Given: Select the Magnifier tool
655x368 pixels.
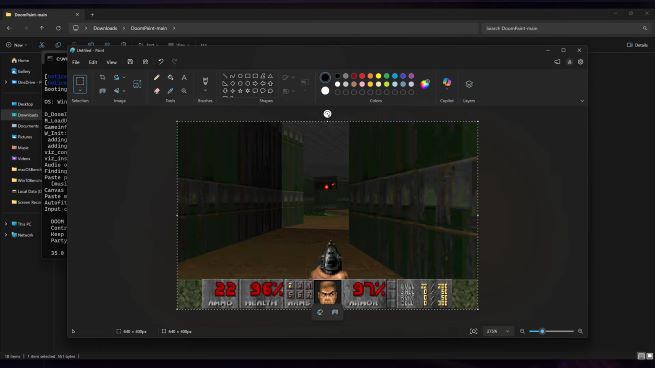Looking at the screenshot, I should pos(184,91).
